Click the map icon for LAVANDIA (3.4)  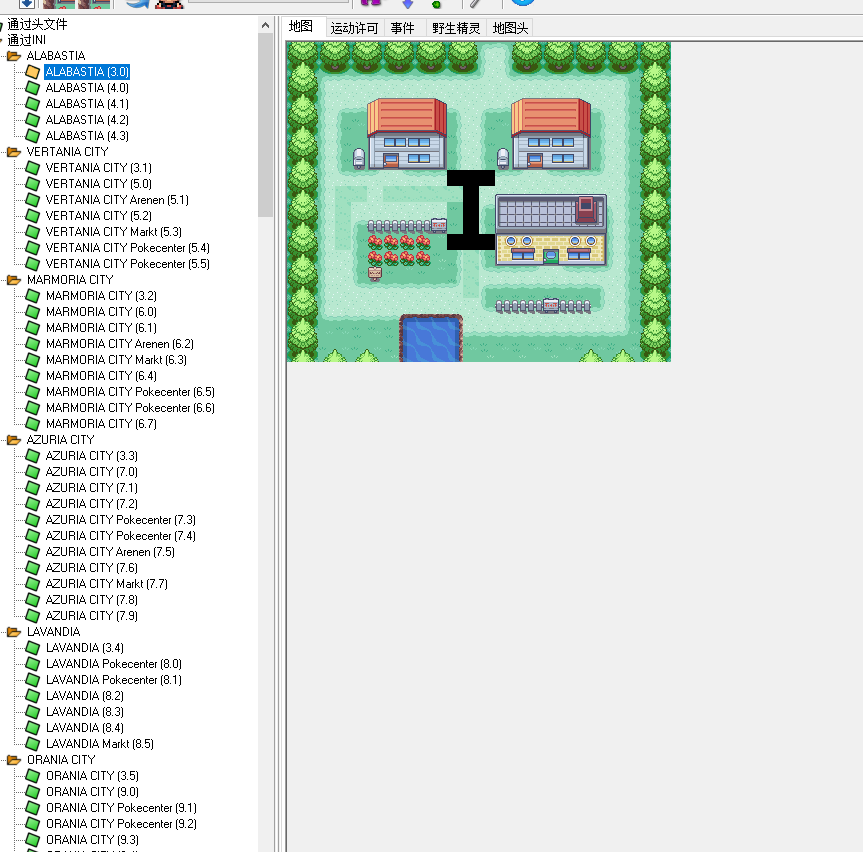point(32,648)
